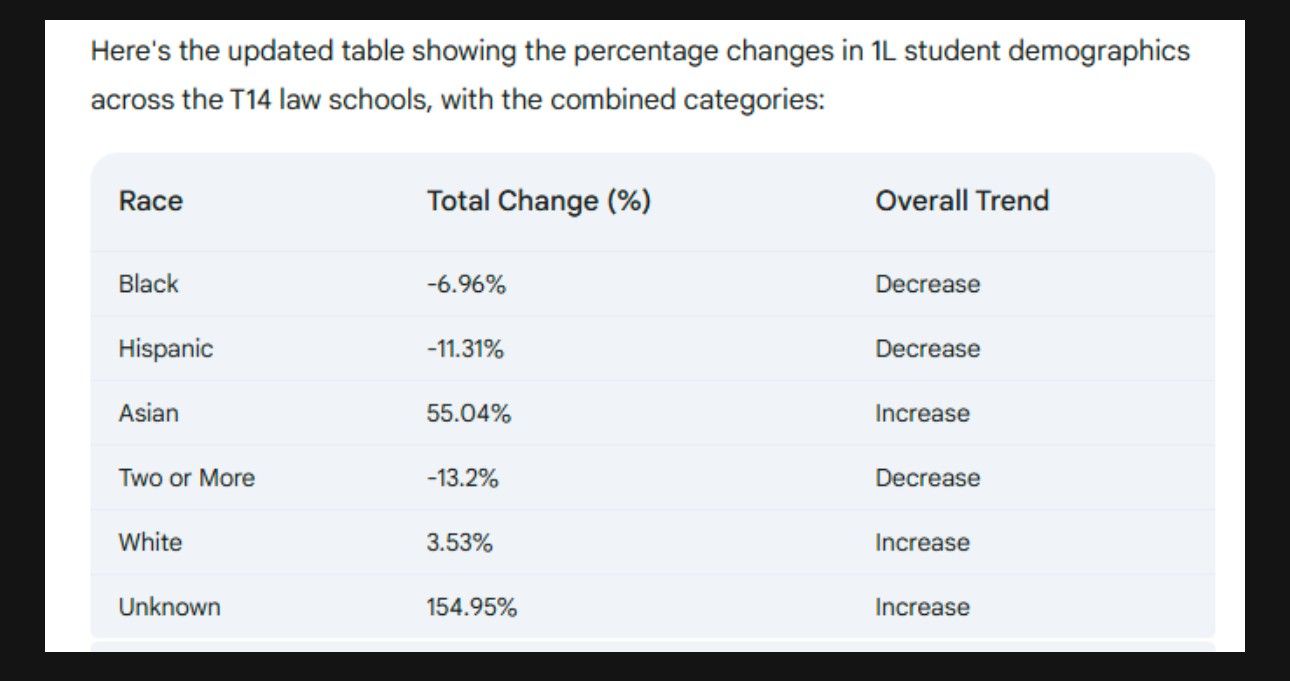Viewport: 1290px width, 681px height.
Task: Select the White row label
Action: (150, 543)
